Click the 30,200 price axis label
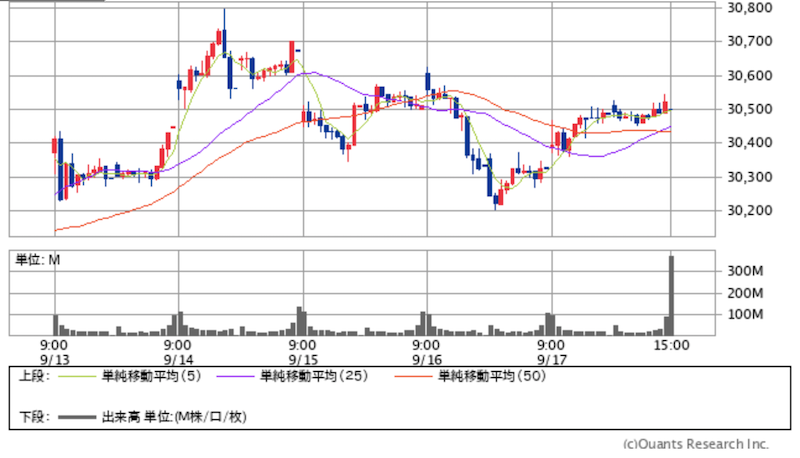Image resolution: width=800 pixels, height=458 pixels. (749, 210)
